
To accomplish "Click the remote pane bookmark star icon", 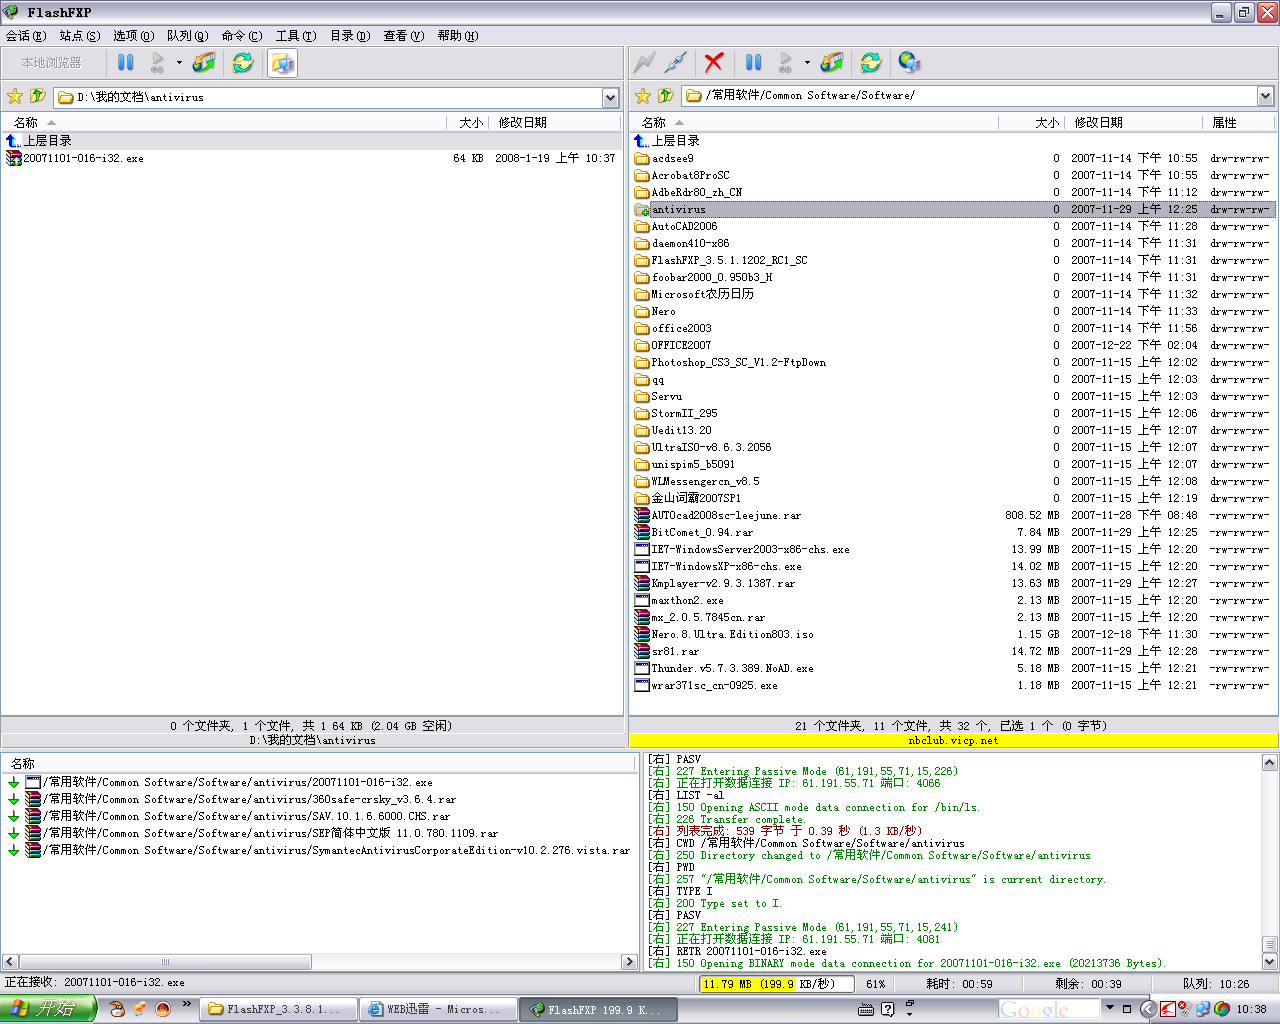I will [643, 96].
